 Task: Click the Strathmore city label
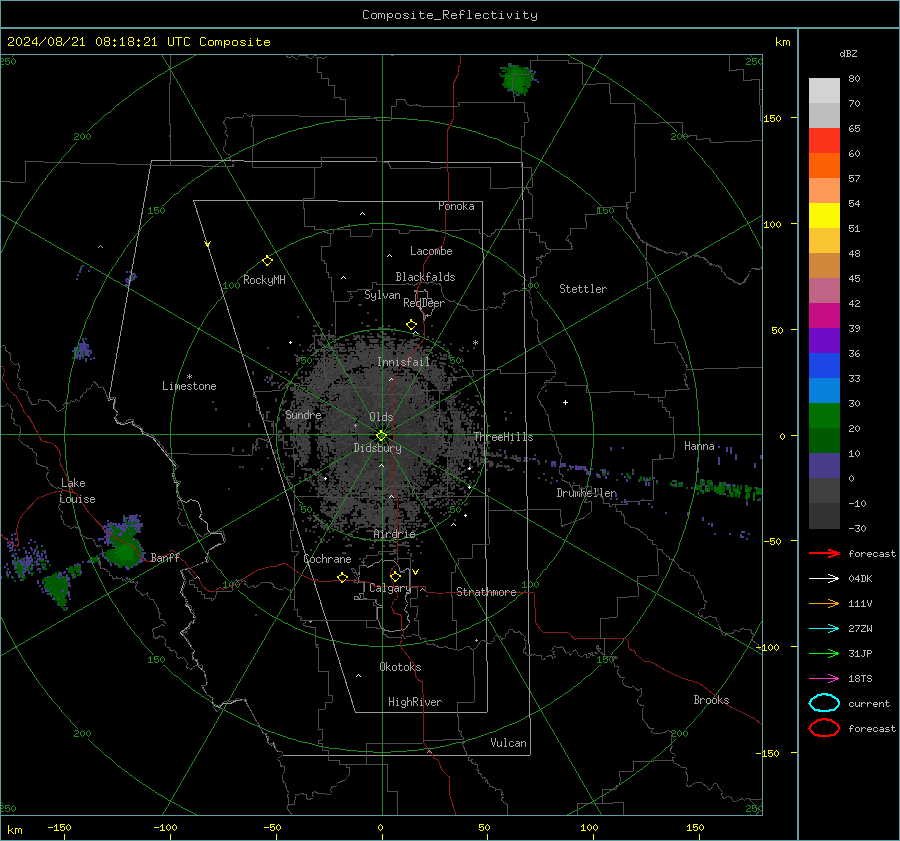click(486, 592)
